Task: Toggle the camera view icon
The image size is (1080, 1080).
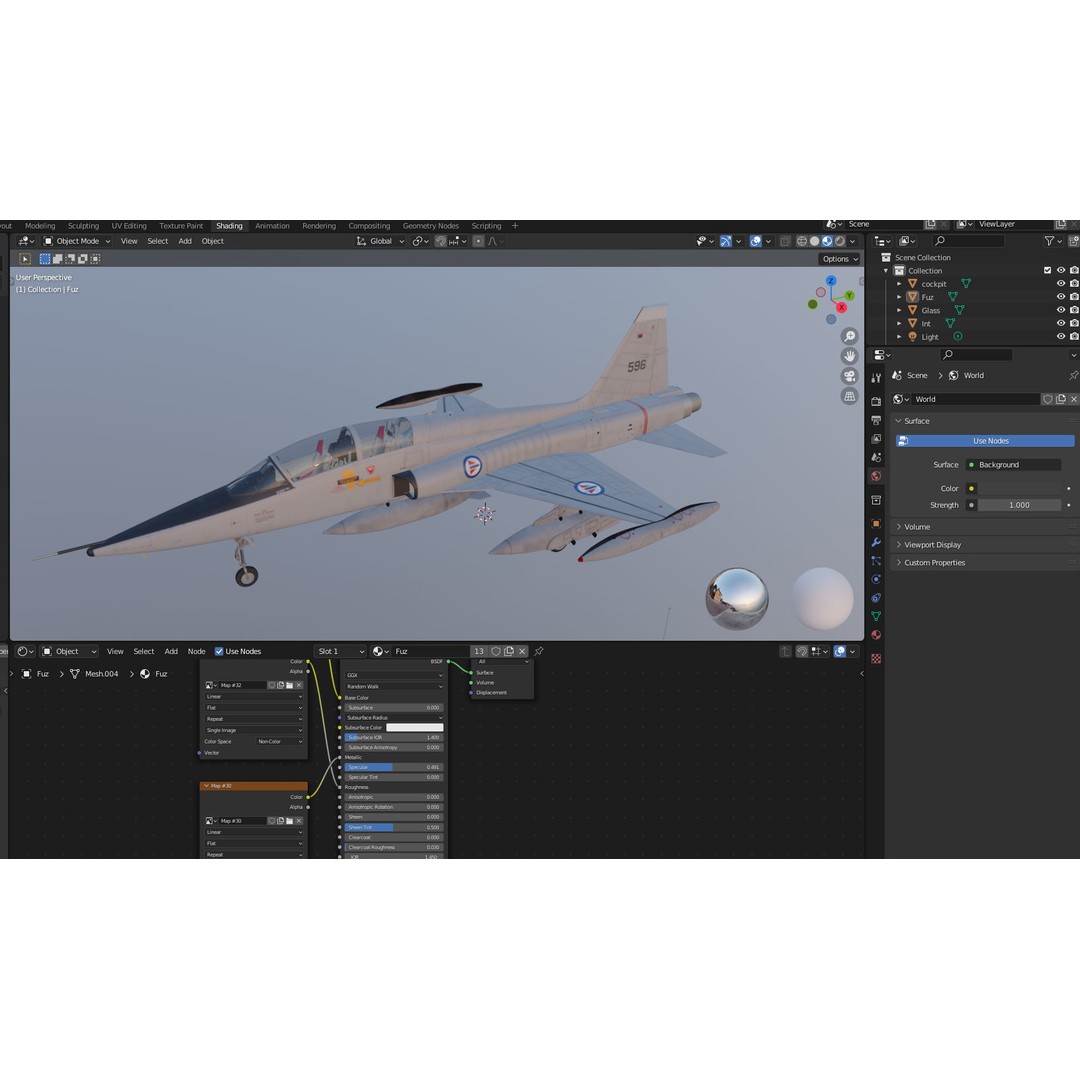Action: point(849,376)
